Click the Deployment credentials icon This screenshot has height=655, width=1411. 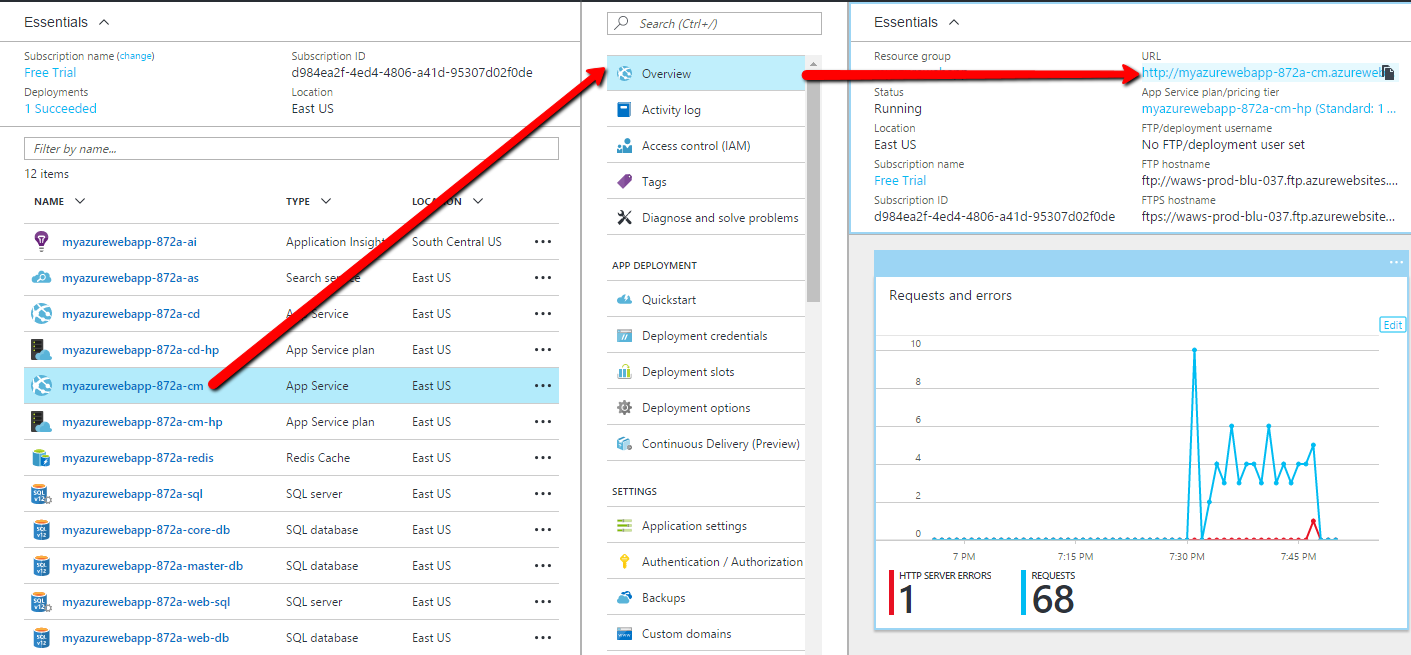(625, 336)
